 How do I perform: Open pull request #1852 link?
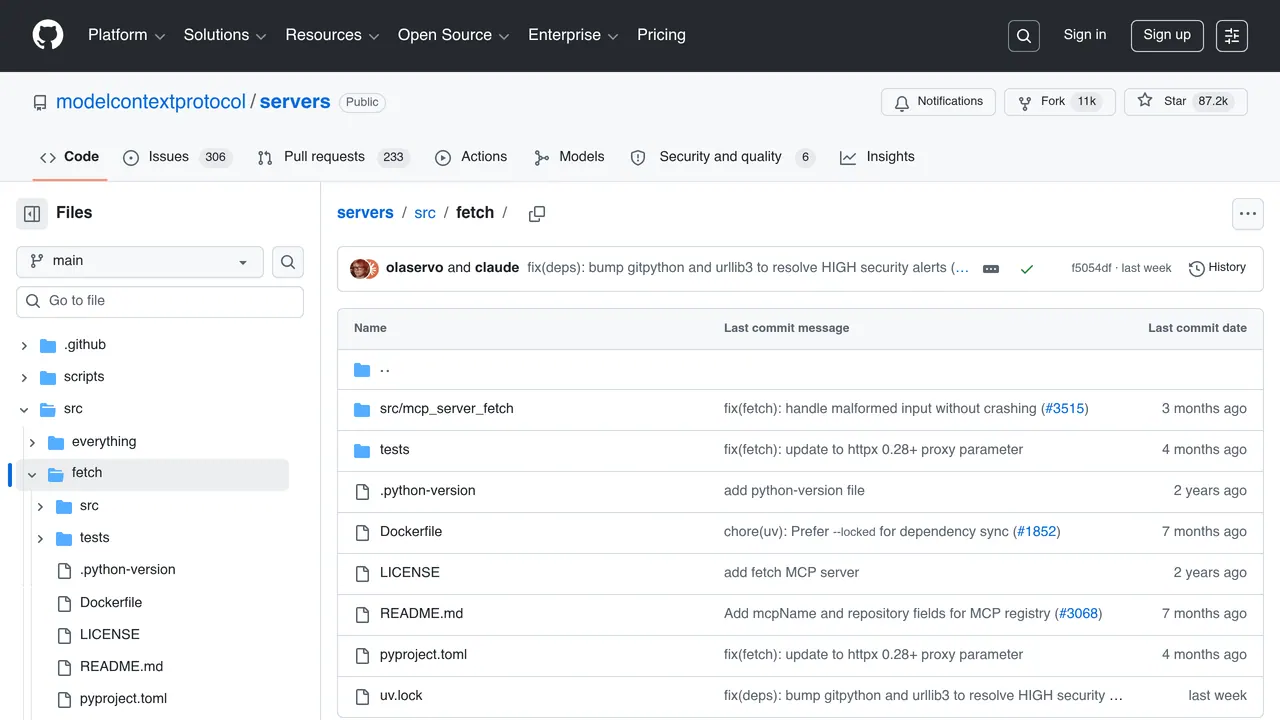coord(1036,532)
